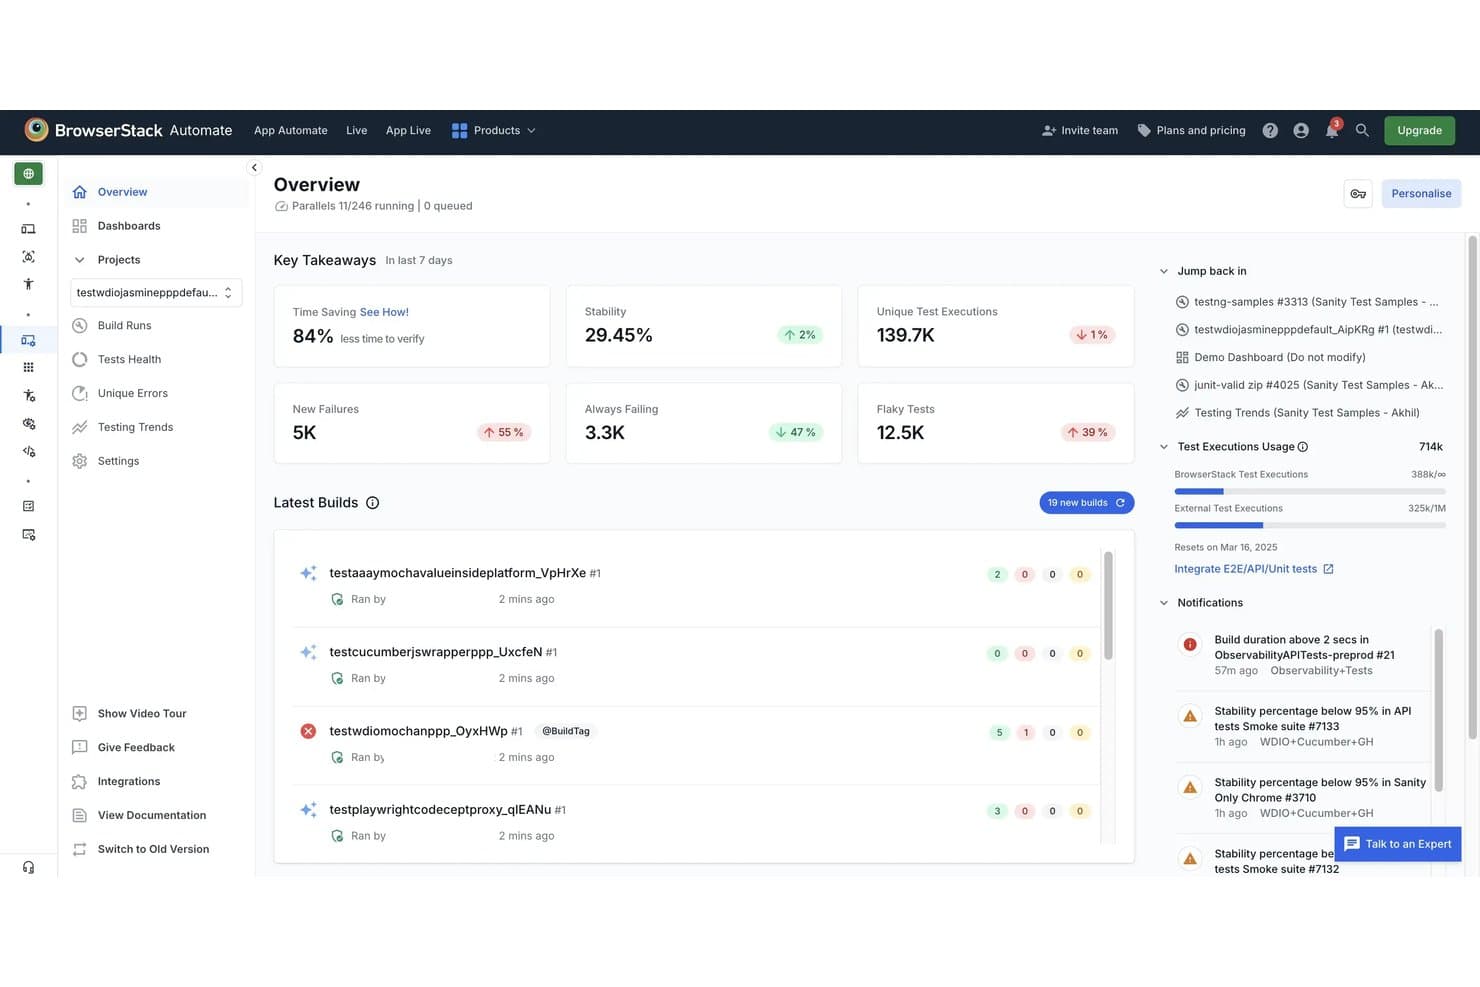
Task: Collapse the Projects section
Action: pos(80,260)
